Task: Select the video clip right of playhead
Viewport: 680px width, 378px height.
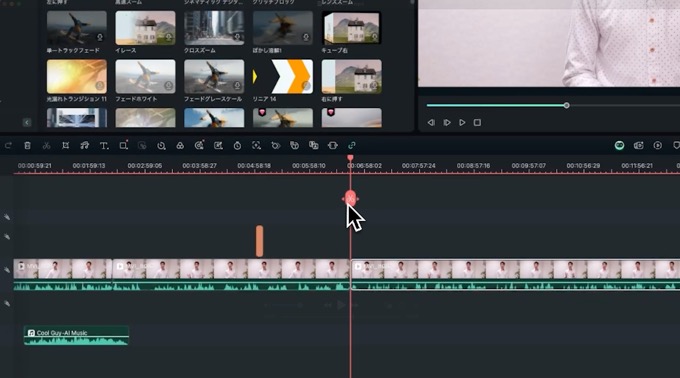Action: pos(515,275)
